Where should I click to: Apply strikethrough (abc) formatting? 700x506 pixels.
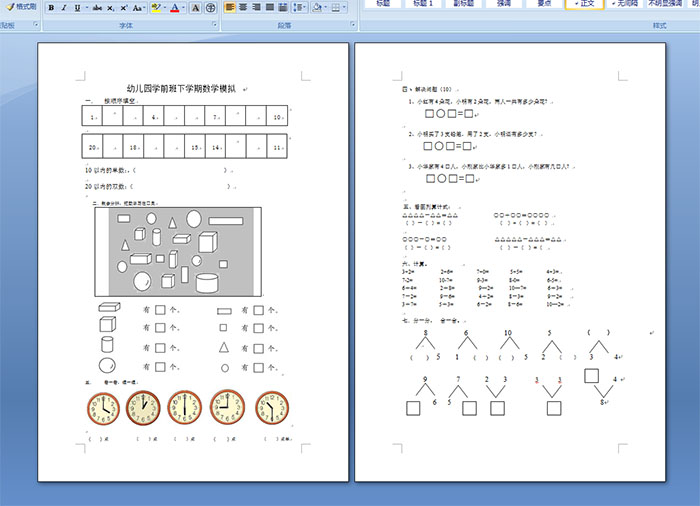97,8
